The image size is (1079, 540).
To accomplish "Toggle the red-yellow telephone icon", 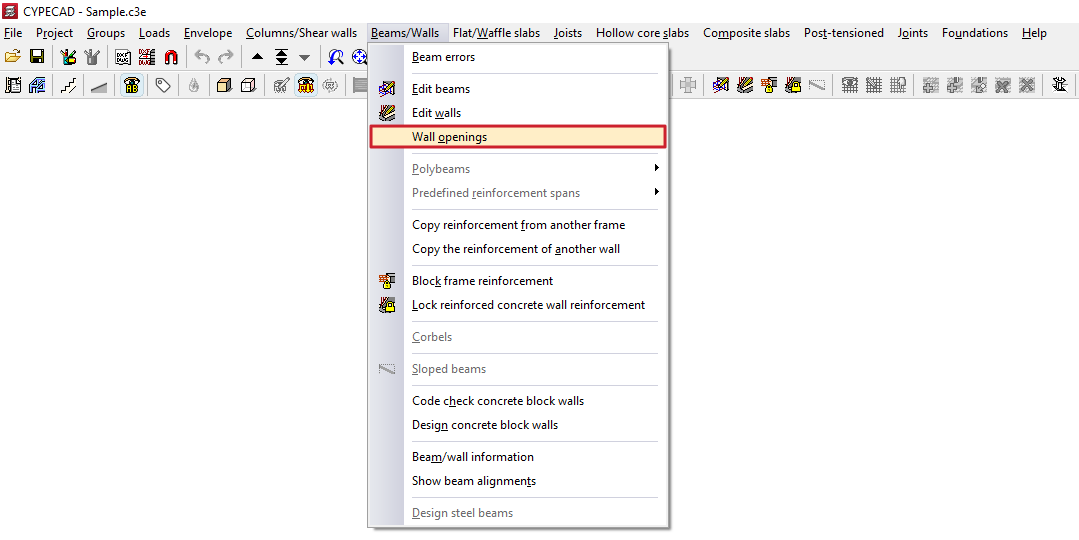I will (306, 86).
